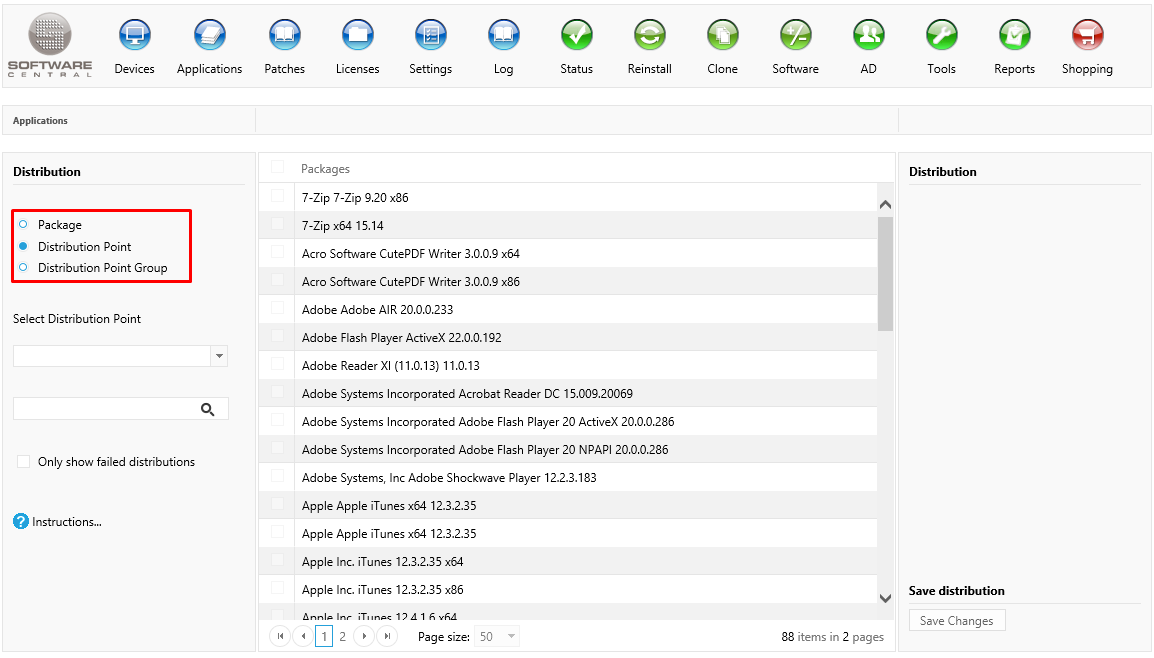1154x658 pixels.
Task: Select Distribution Point Group radio option
Action: [x=23, y=268]
